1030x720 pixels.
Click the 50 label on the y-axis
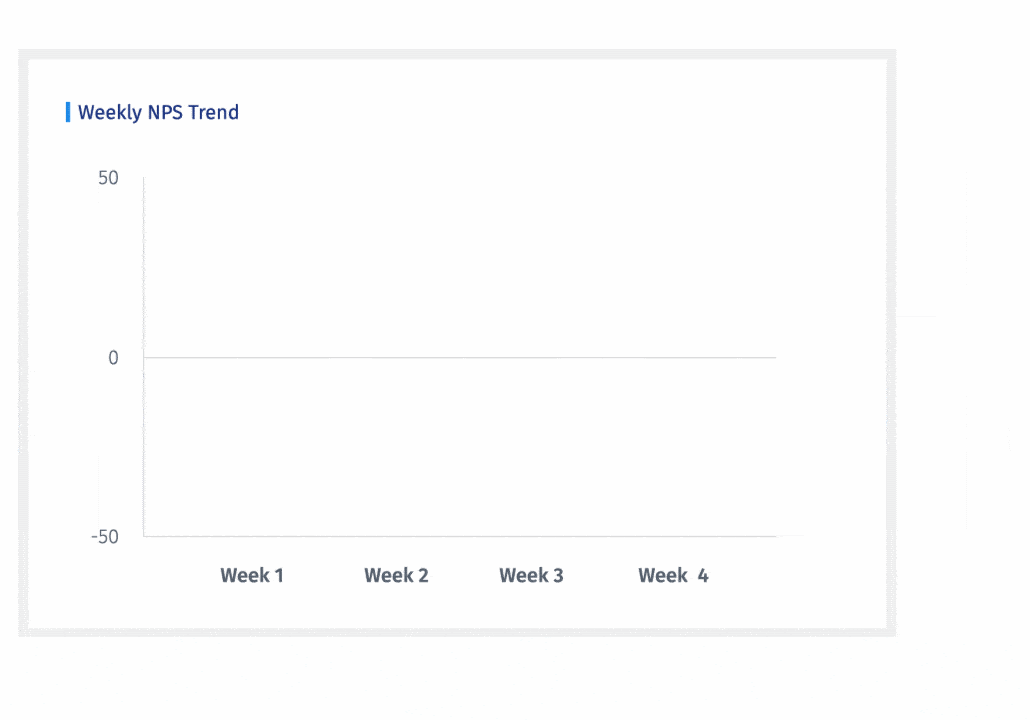(x=108, y=178)
